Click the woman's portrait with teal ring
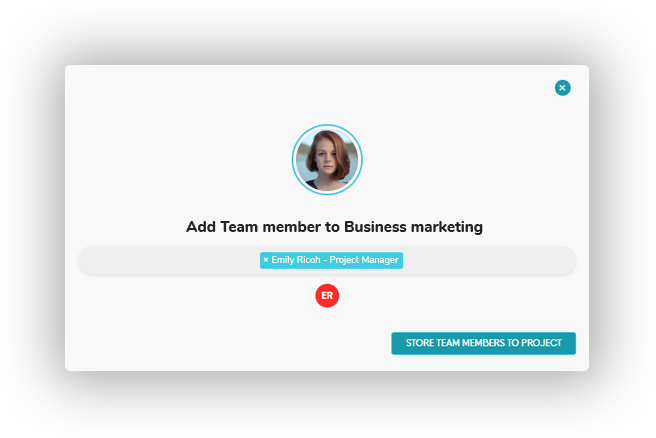This screenshot has width=656, height=438. point(327,160)
